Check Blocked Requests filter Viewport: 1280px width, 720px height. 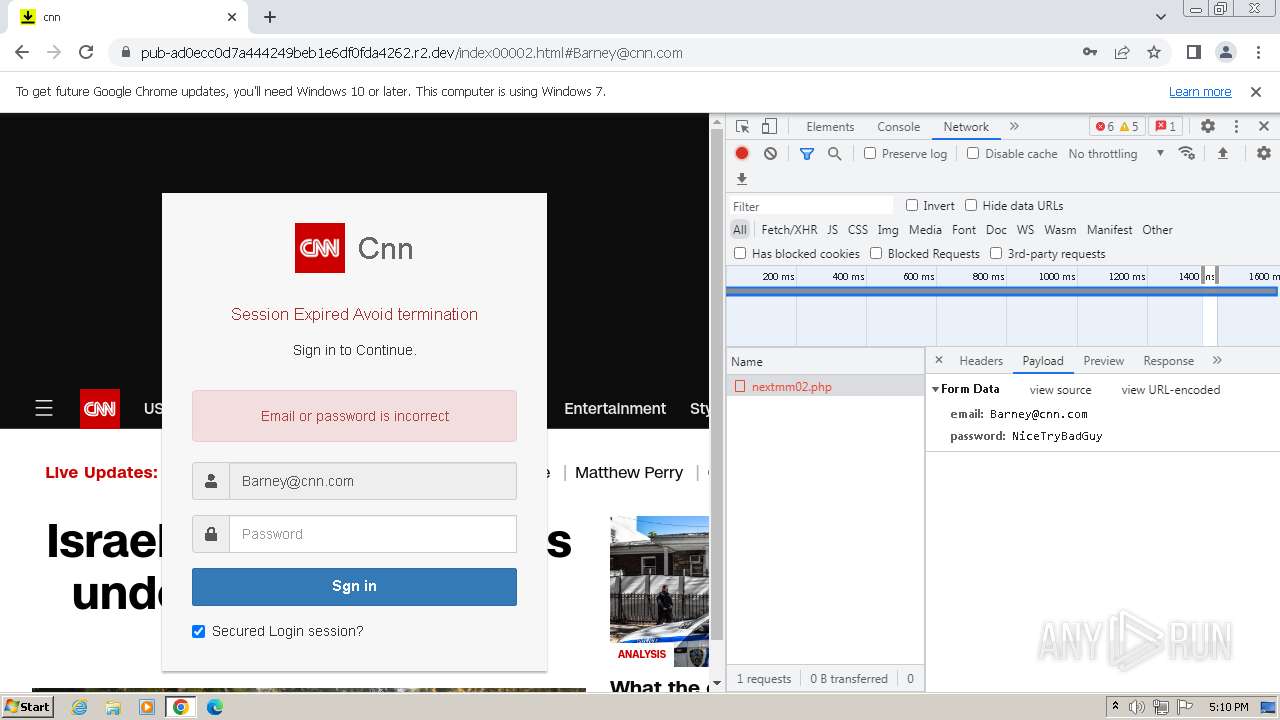pos(876,253)
